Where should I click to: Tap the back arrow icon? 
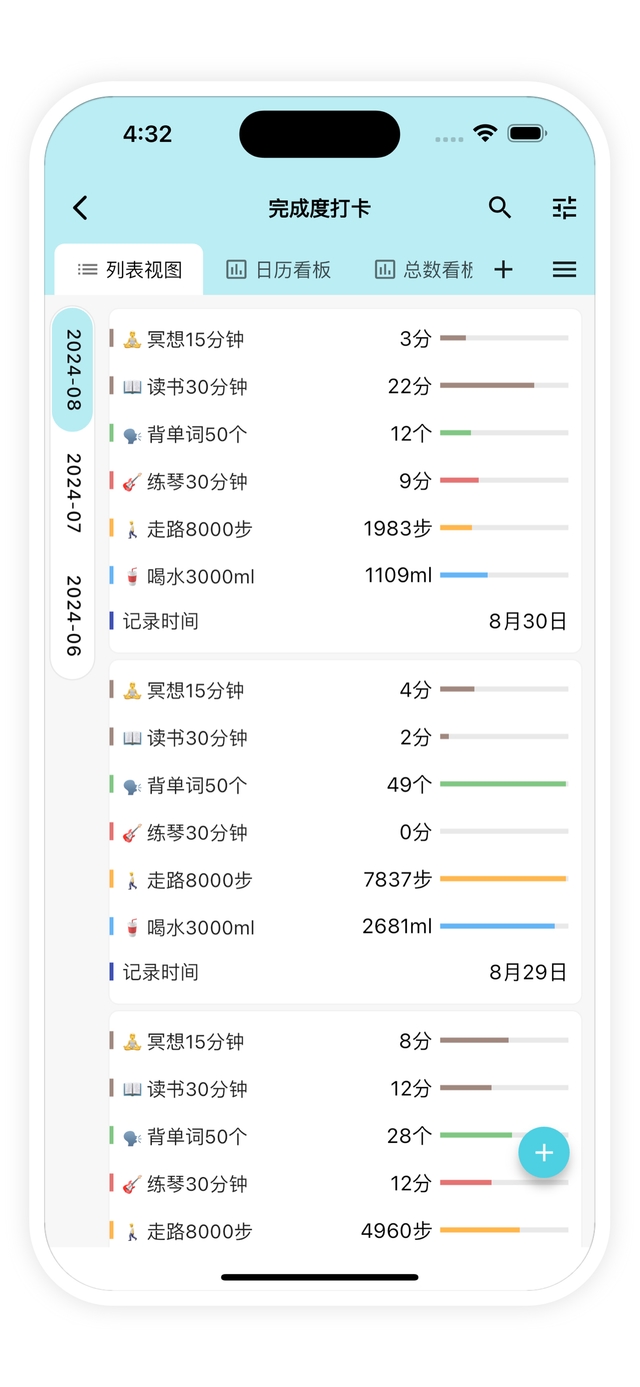tap(81, 208)
